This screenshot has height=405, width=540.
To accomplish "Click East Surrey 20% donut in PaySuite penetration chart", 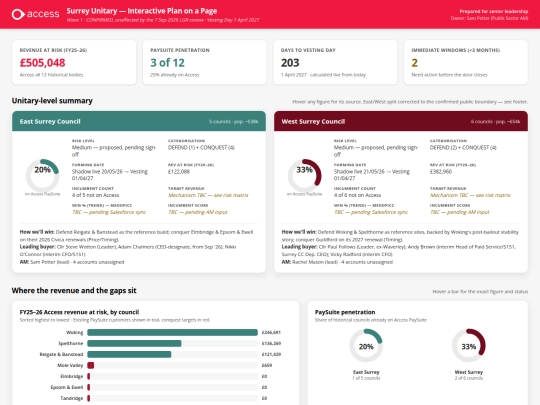I will coord(366,345).
